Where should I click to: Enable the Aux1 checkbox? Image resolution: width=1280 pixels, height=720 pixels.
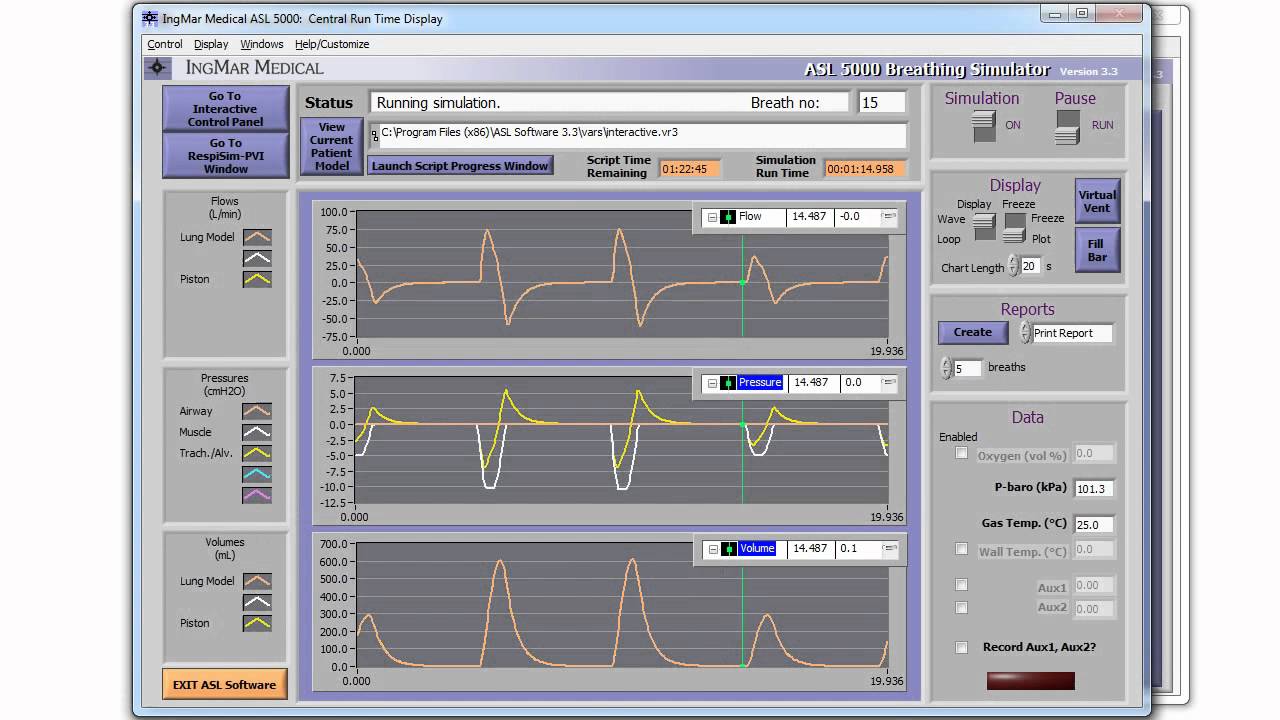[x=962, y=585]
